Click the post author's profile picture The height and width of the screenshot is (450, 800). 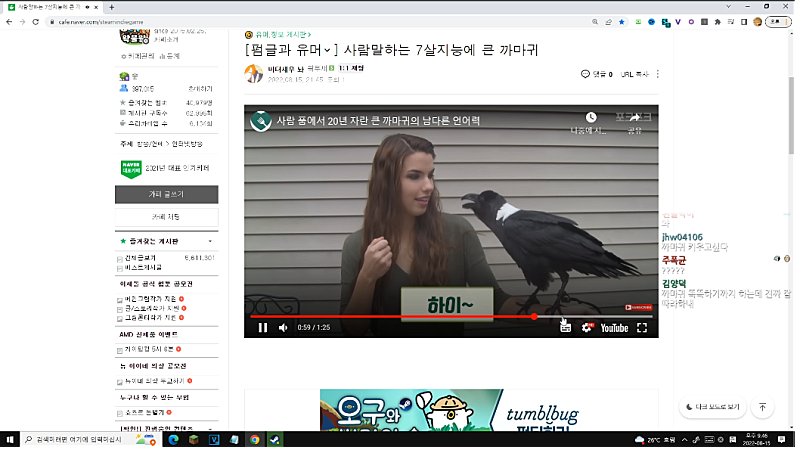pyautogui.click(x=254, y=74)
